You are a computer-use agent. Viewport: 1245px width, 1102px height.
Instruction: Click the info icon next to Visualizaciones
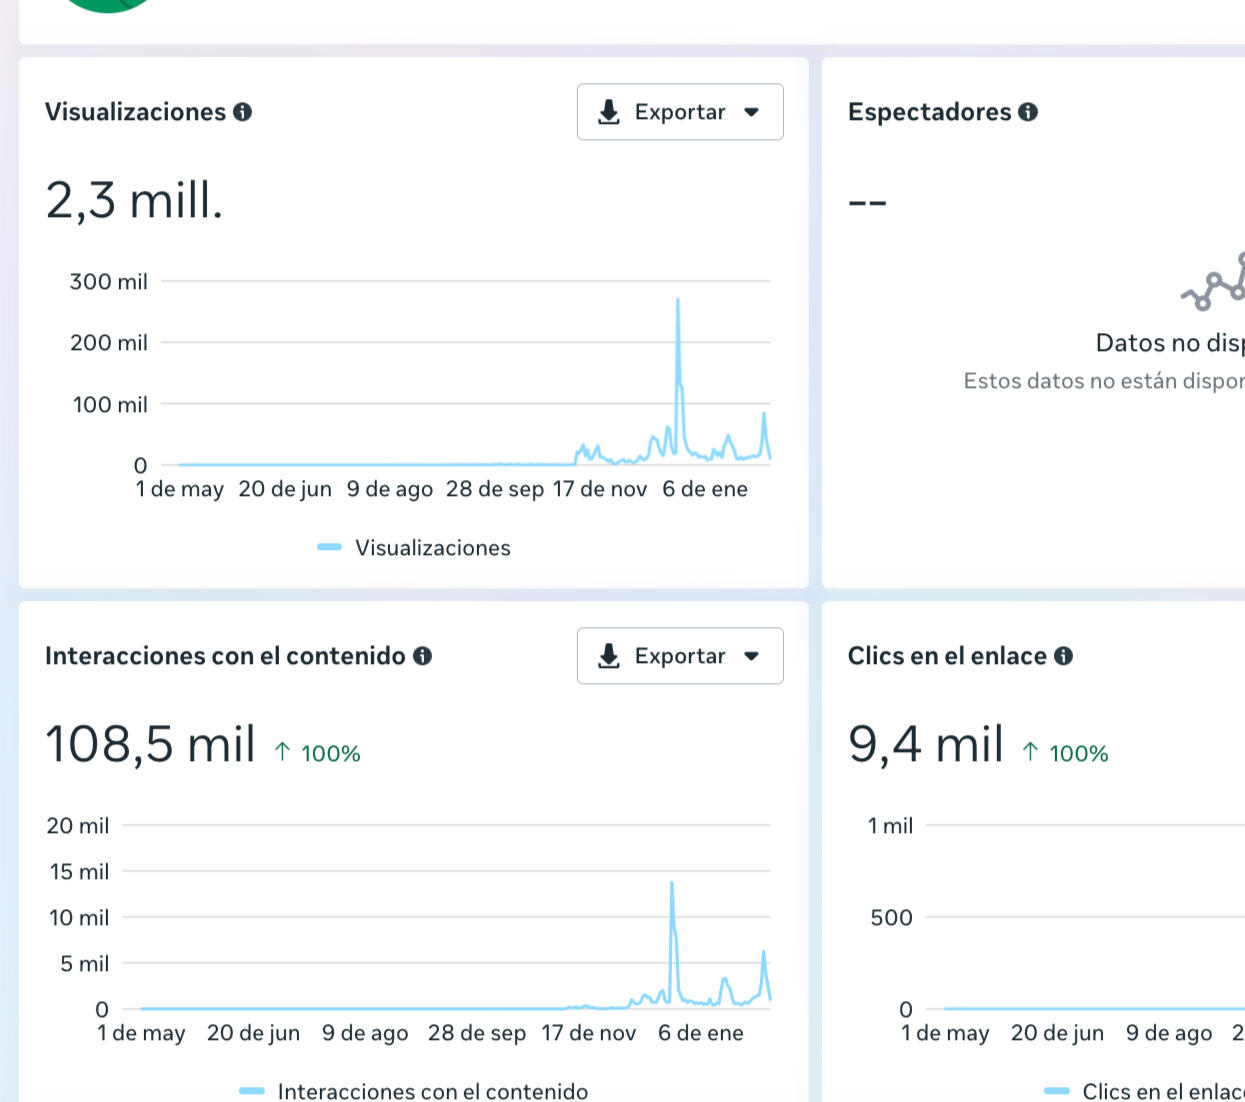point(242,112)
